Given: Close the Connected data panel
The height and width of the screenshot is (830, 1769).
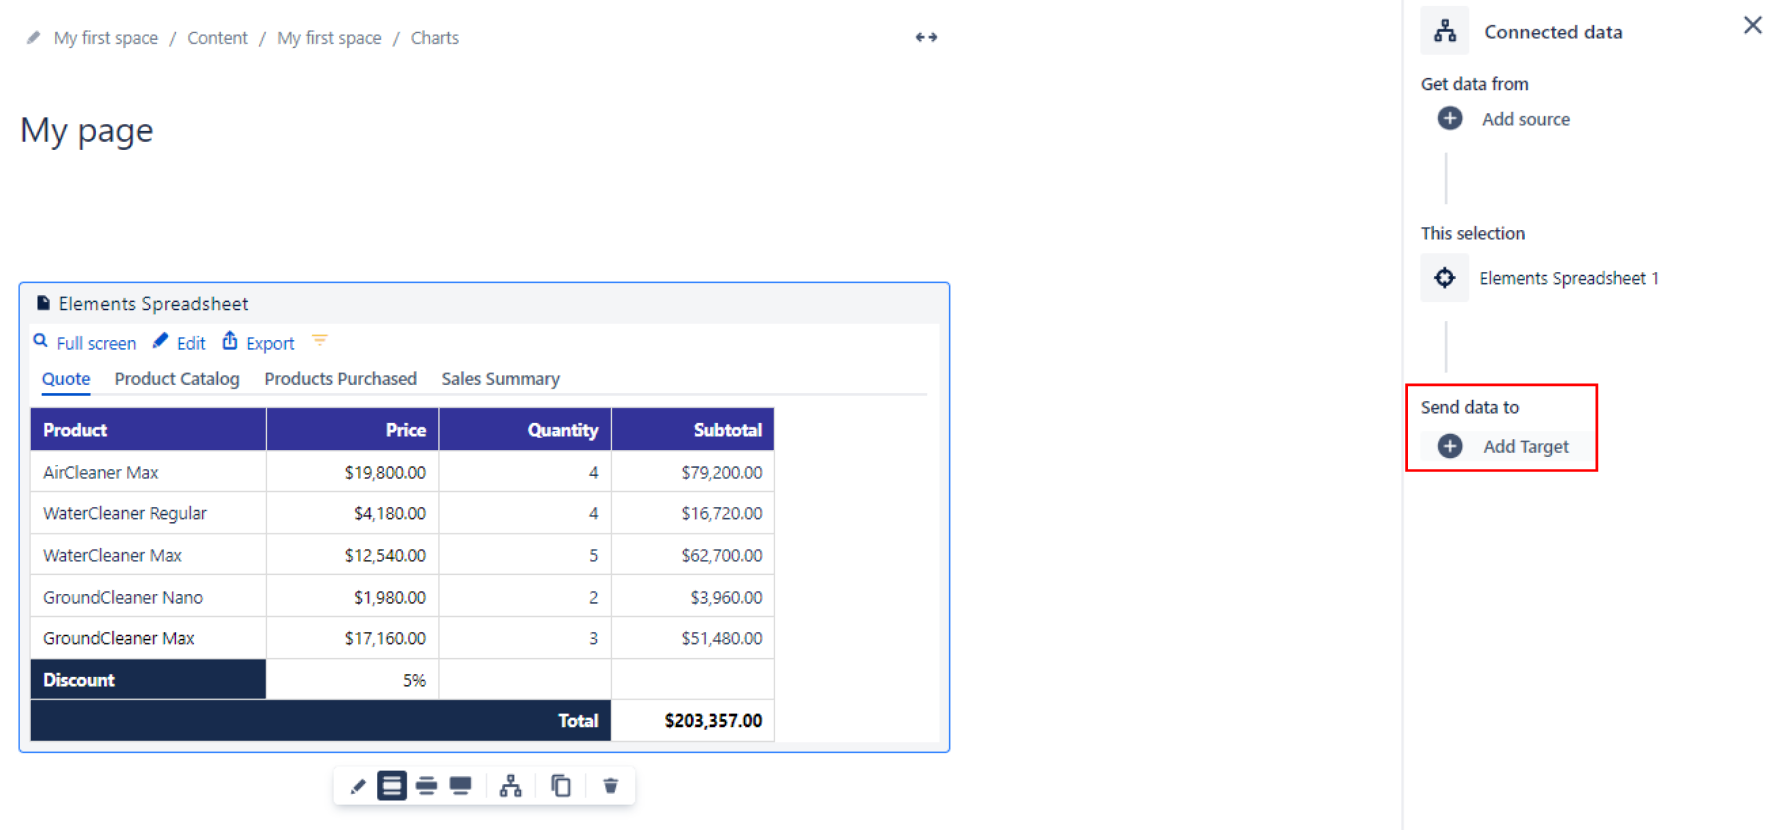Looking at the screenshot, I should (1752, 26).
